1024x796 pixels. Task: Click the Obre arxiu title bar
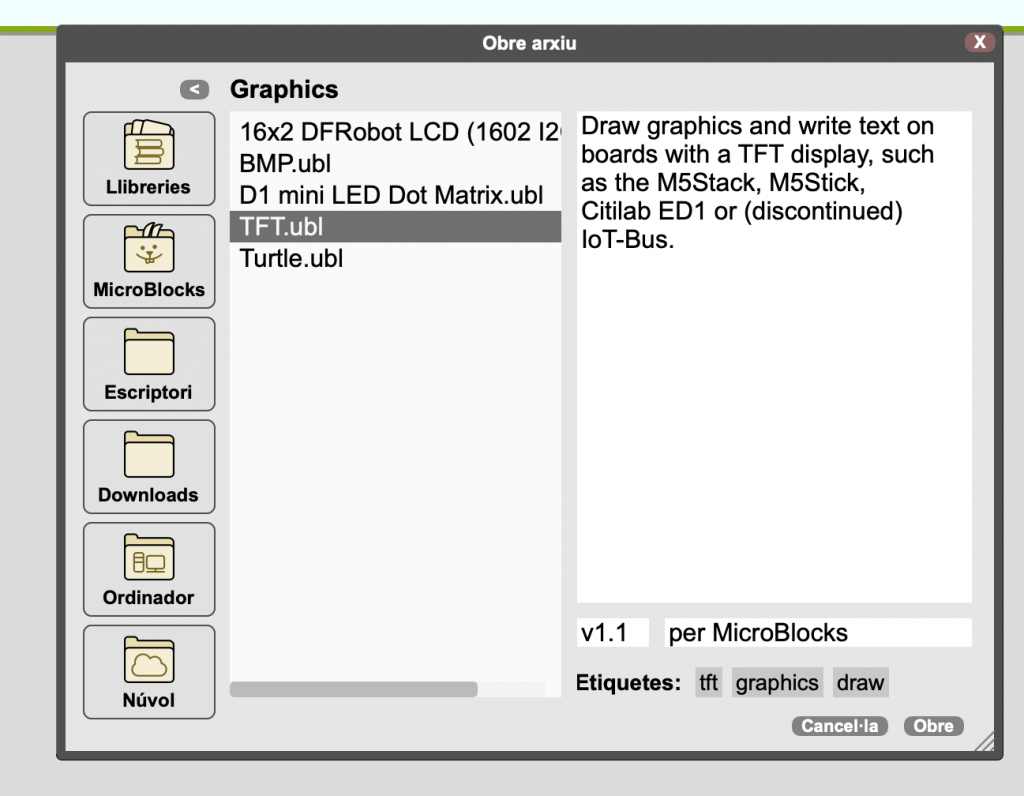click(x=529, y=43)
